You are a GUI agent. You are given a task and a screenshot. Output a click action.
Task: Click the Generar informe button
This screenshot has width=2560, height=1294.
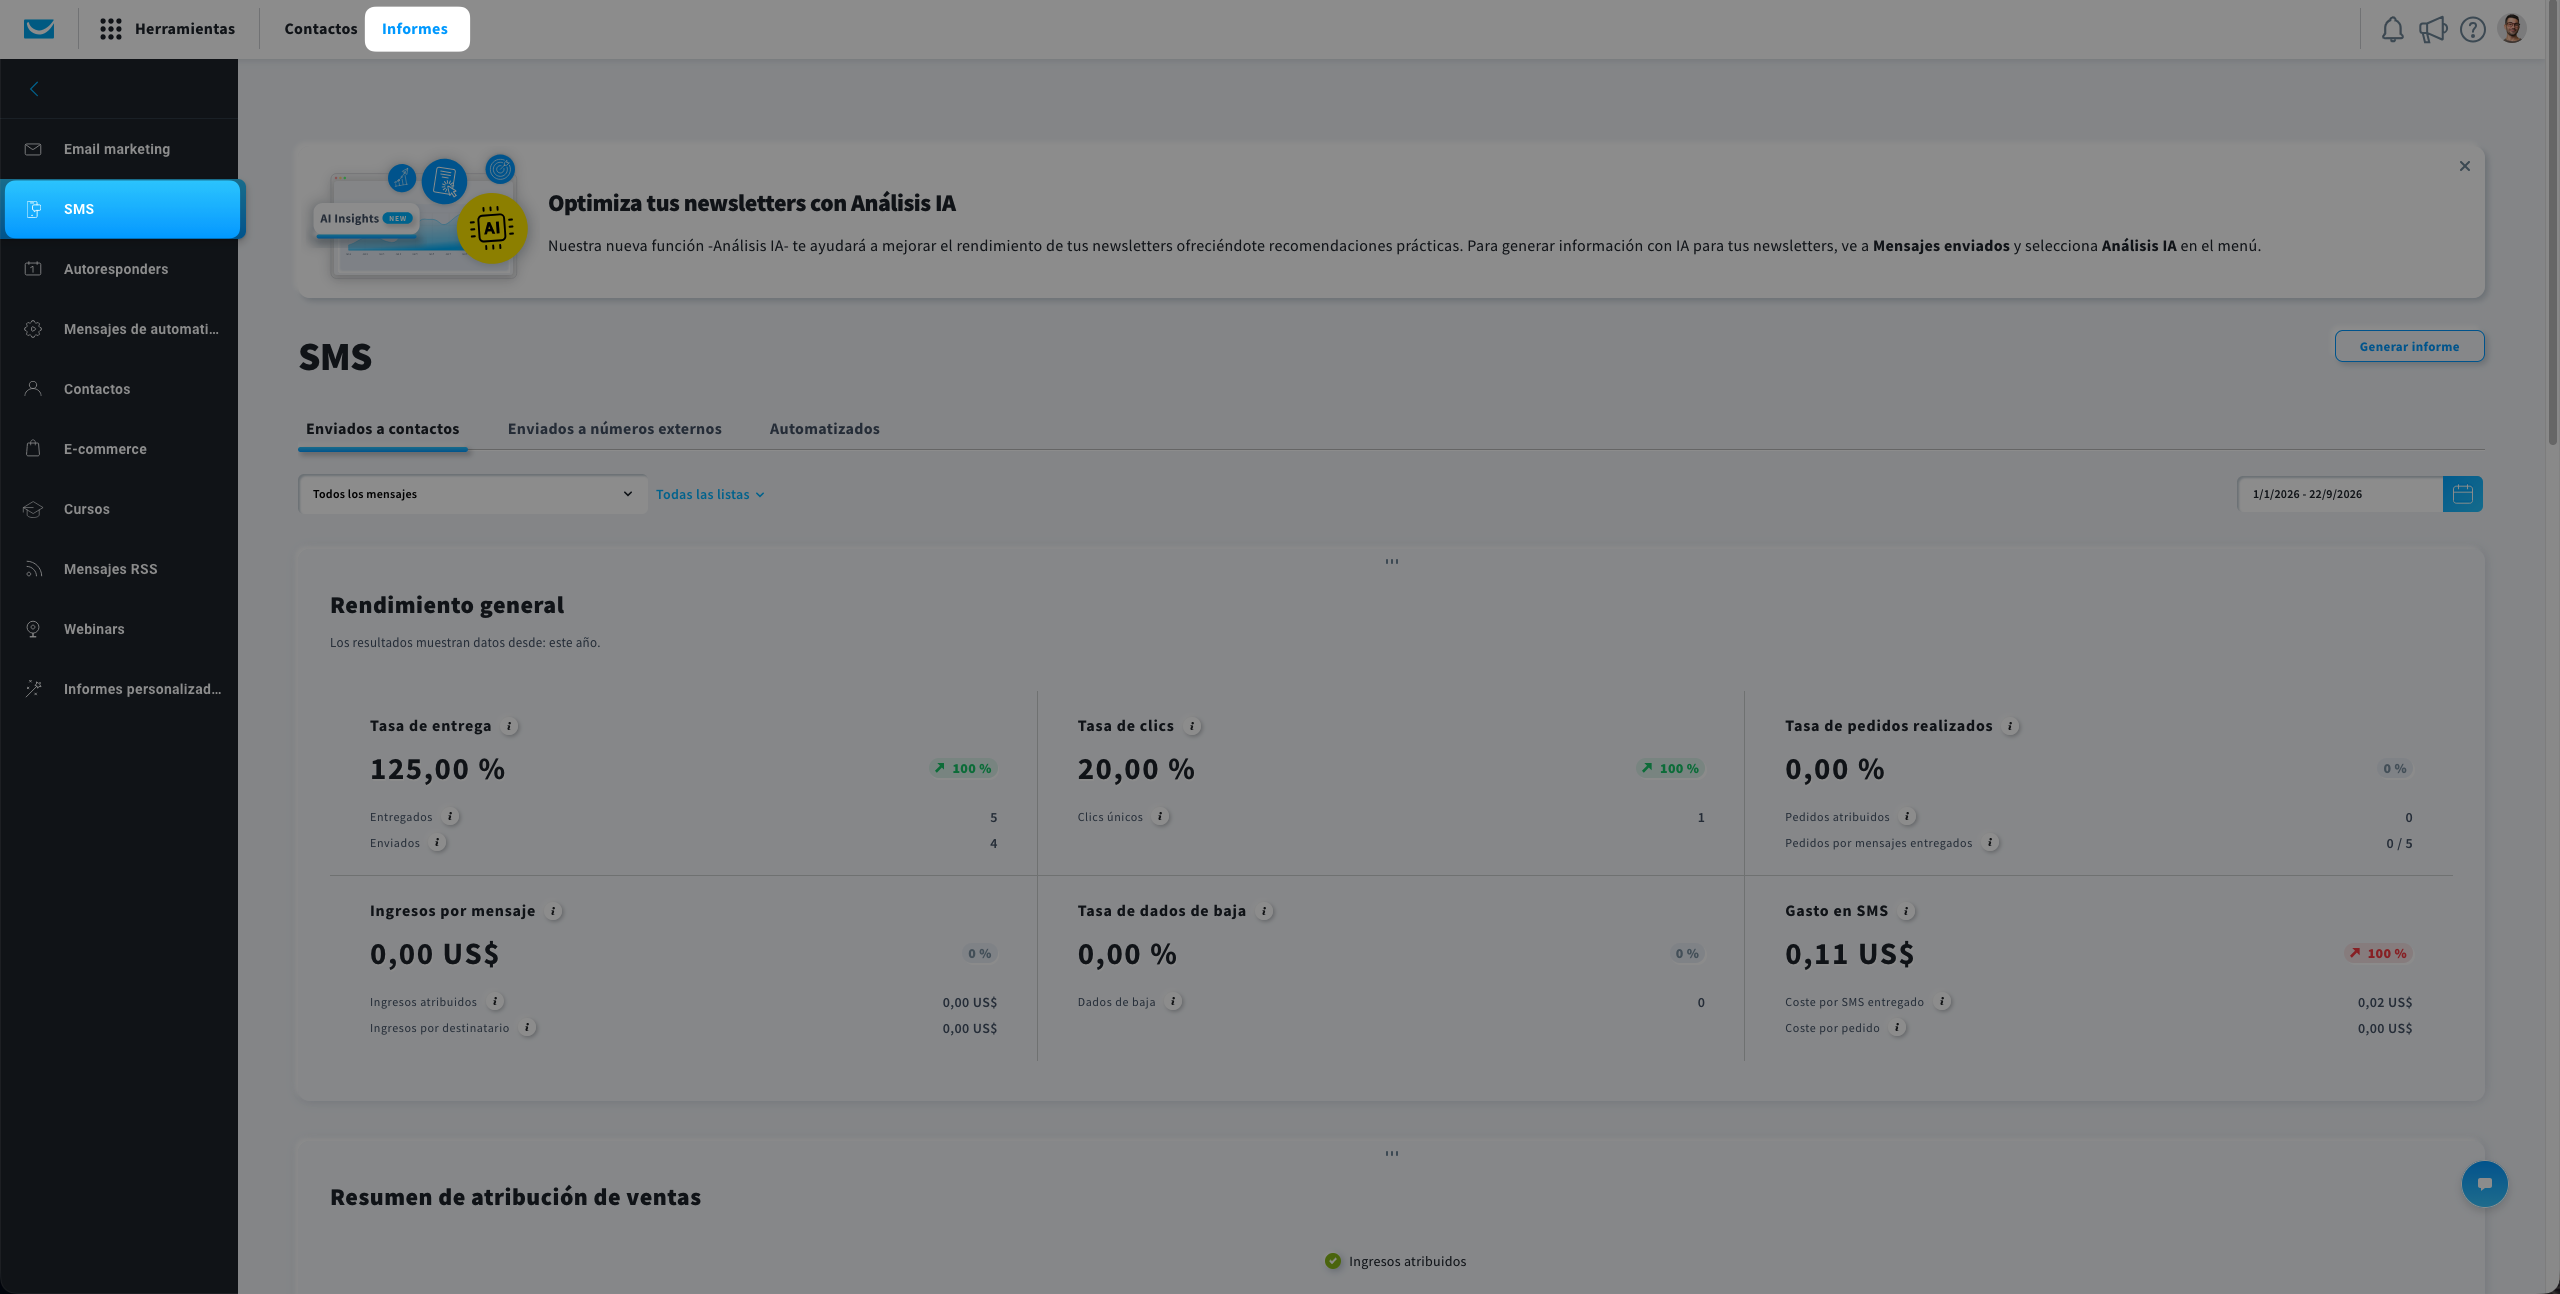tap(2409, 347)
